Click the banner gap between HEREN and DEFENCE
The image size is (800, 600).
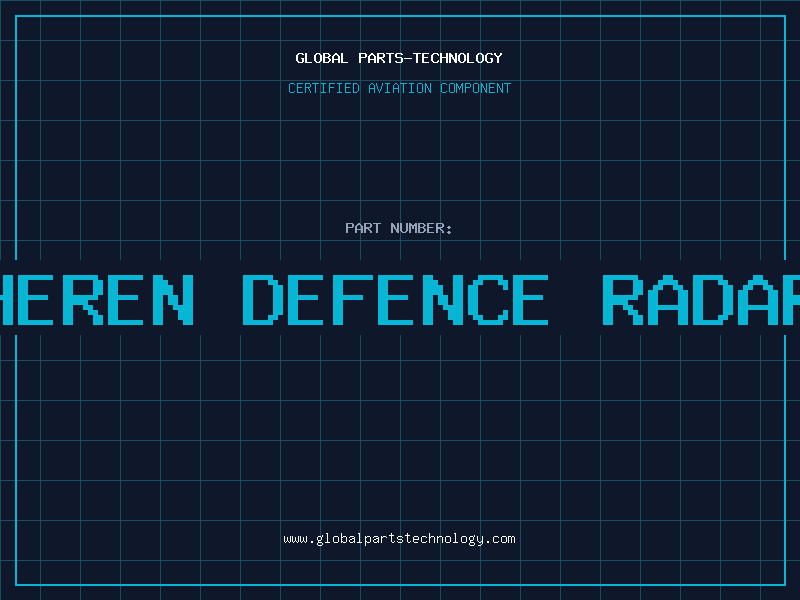[x=217, y=300]
